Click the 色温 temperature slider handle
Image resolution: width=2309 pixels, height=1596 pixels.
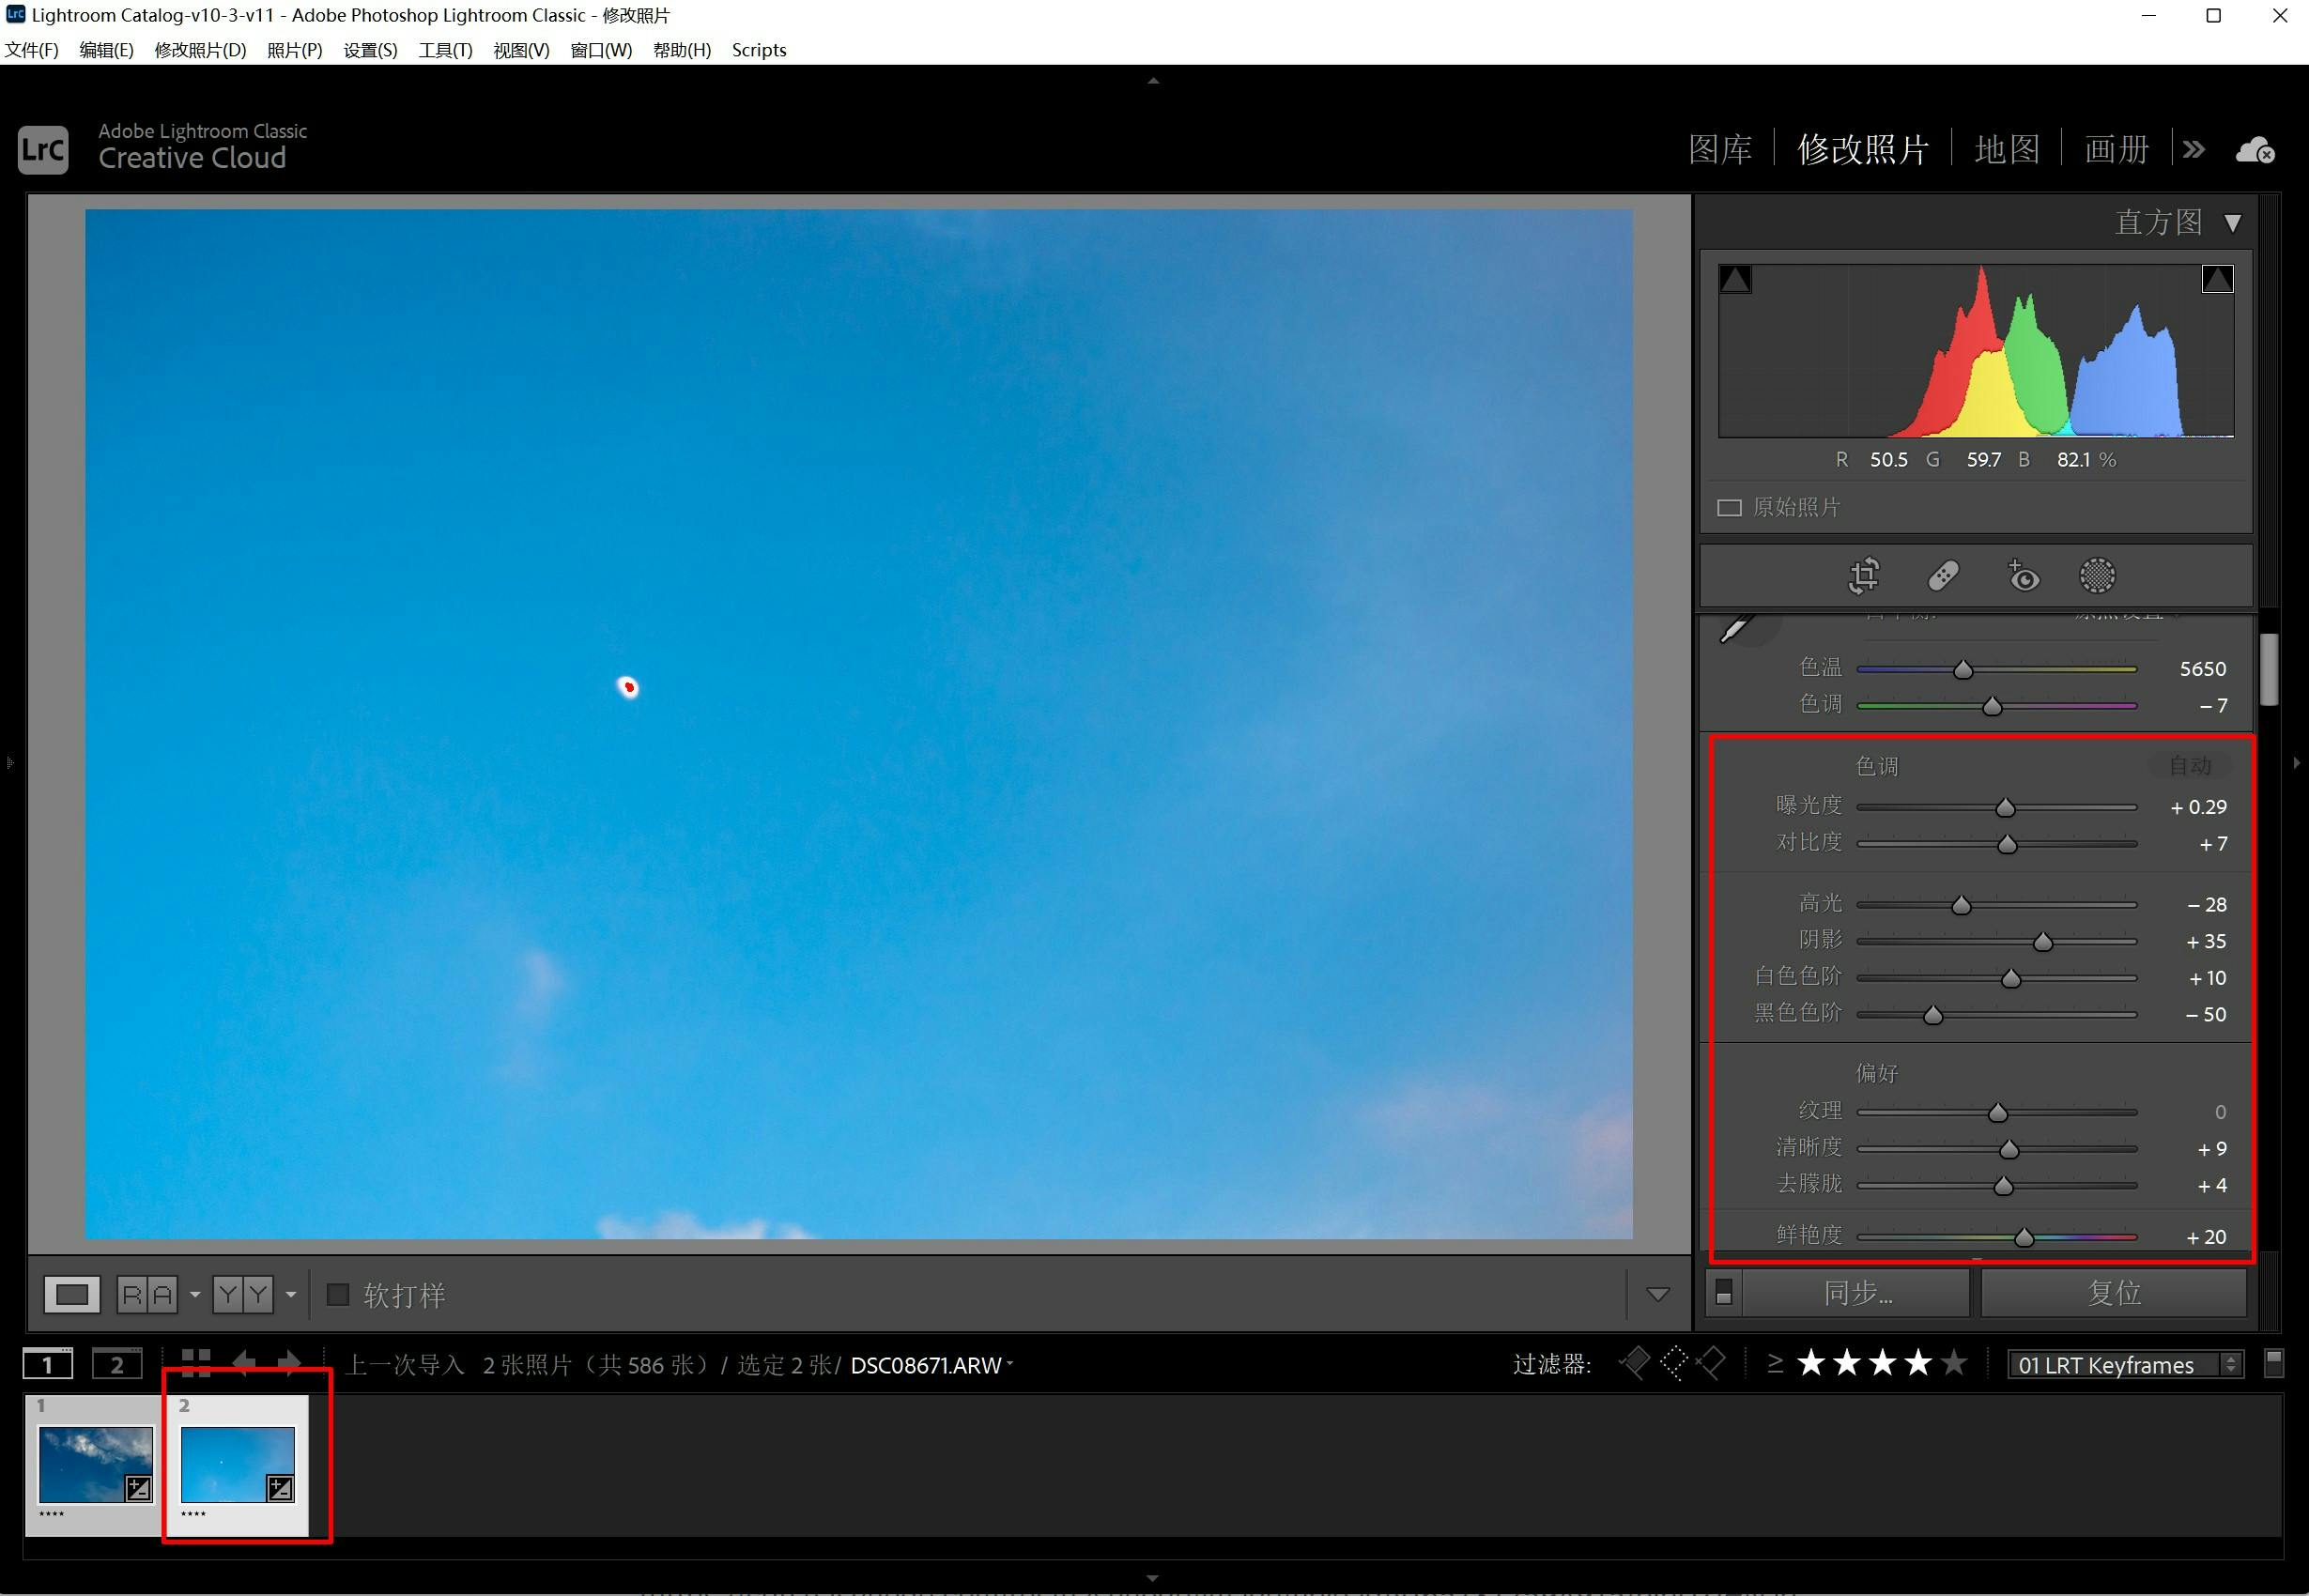click(1963, 669)
